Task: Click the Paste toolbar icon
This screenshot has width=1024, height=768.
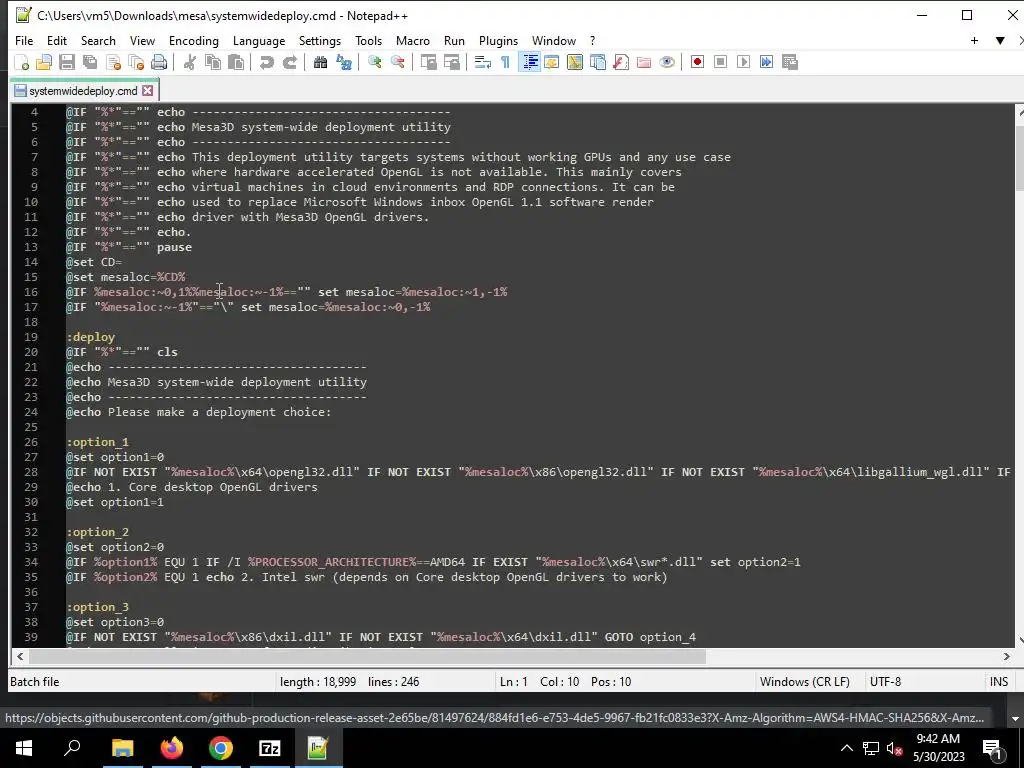Action: (x=236, y=62)
